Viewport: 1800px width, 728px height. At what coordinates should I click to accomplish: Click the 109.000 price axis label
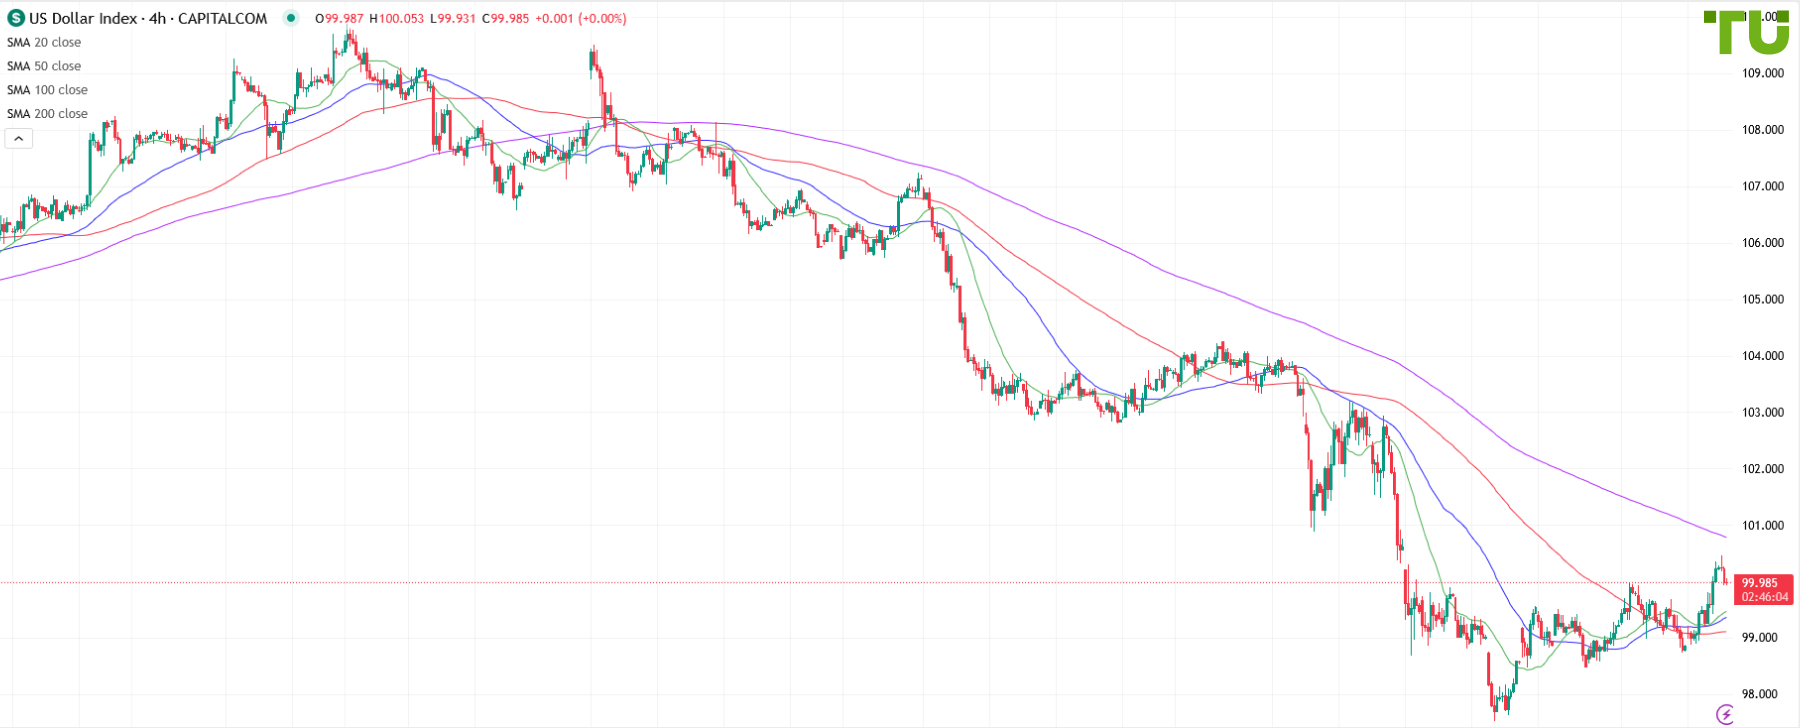click(x=1763, y=73)
